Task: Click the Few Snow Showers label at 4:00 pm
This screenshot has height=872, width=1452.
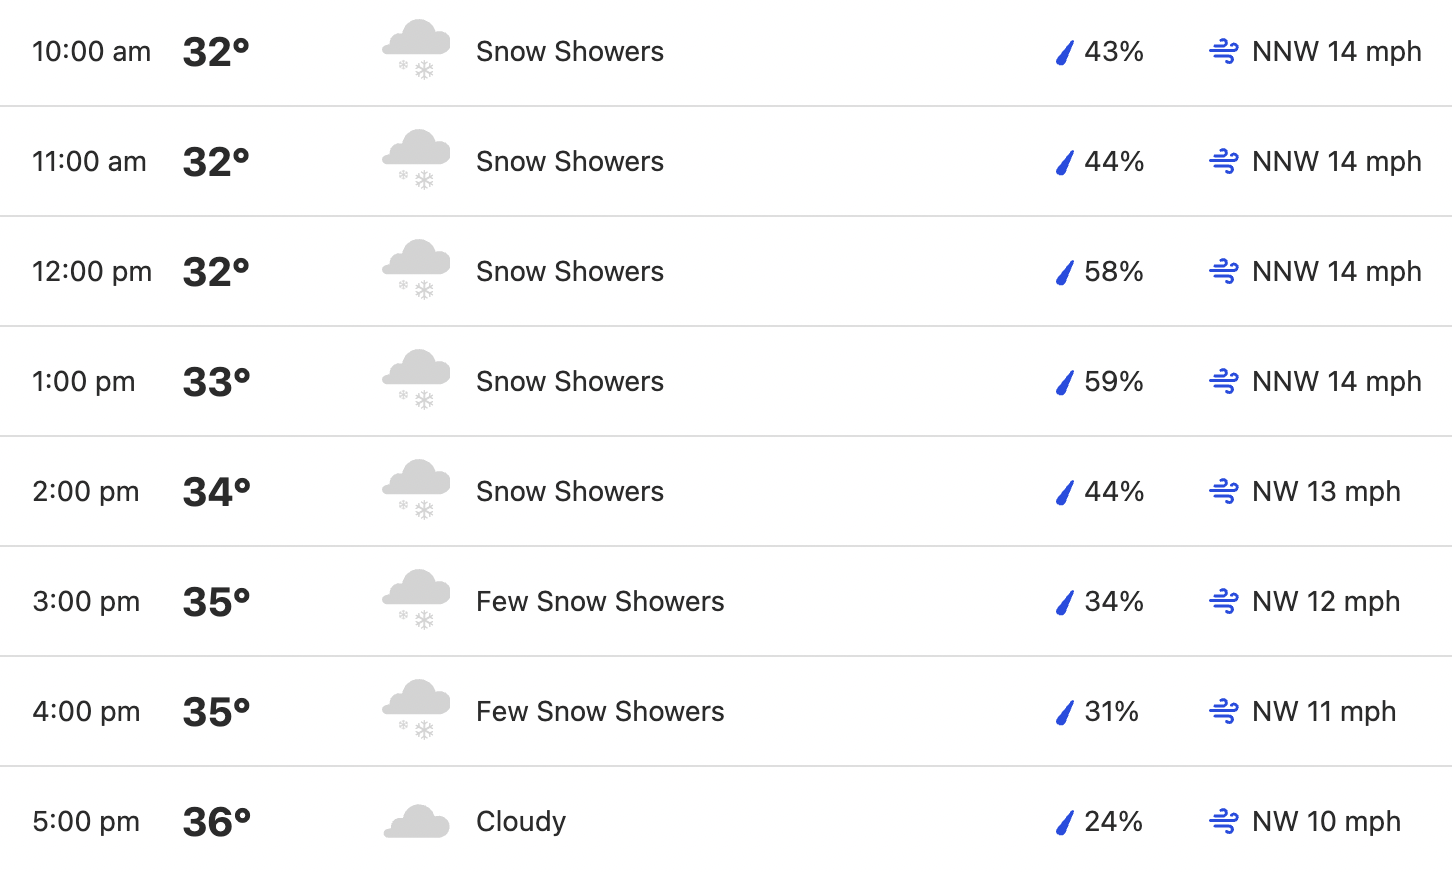Action: click(x=600, y=711)
